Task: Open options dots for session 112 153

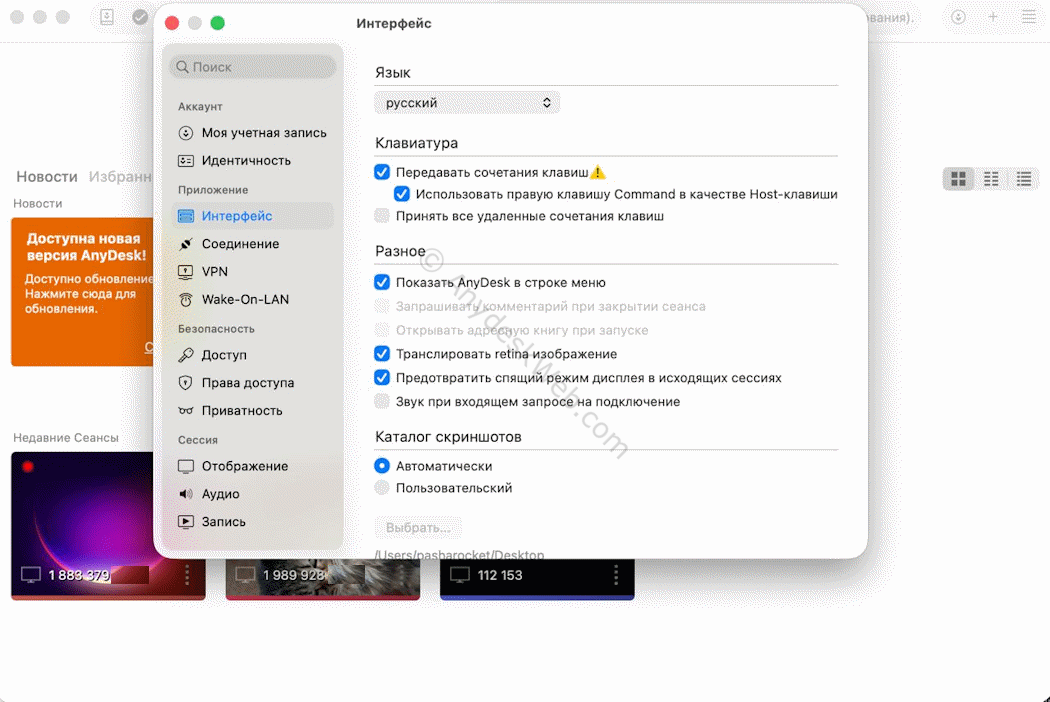Action: [616, 575]
